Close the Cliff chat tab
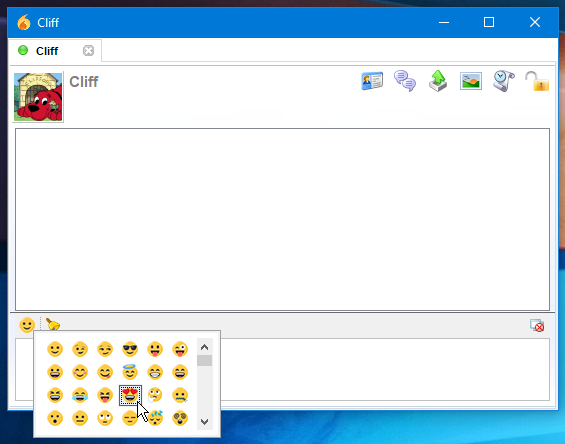Viewport: 565px width, 444px height. click(88, 50)
